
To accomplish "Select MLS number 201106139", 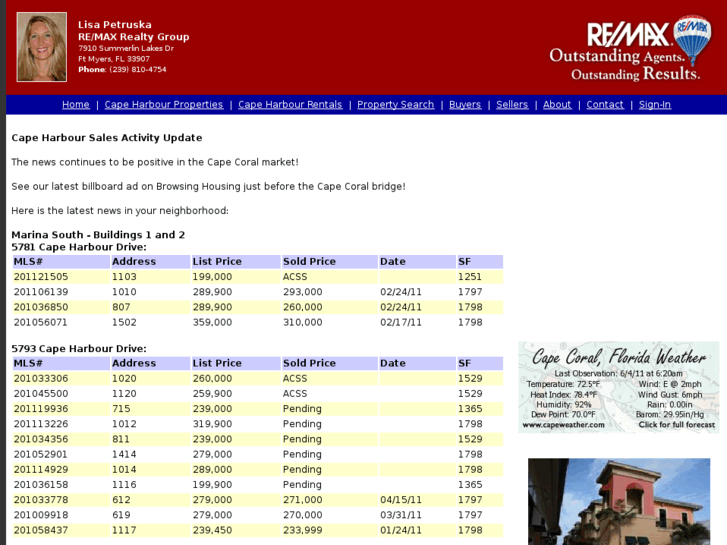I will 41,292.
